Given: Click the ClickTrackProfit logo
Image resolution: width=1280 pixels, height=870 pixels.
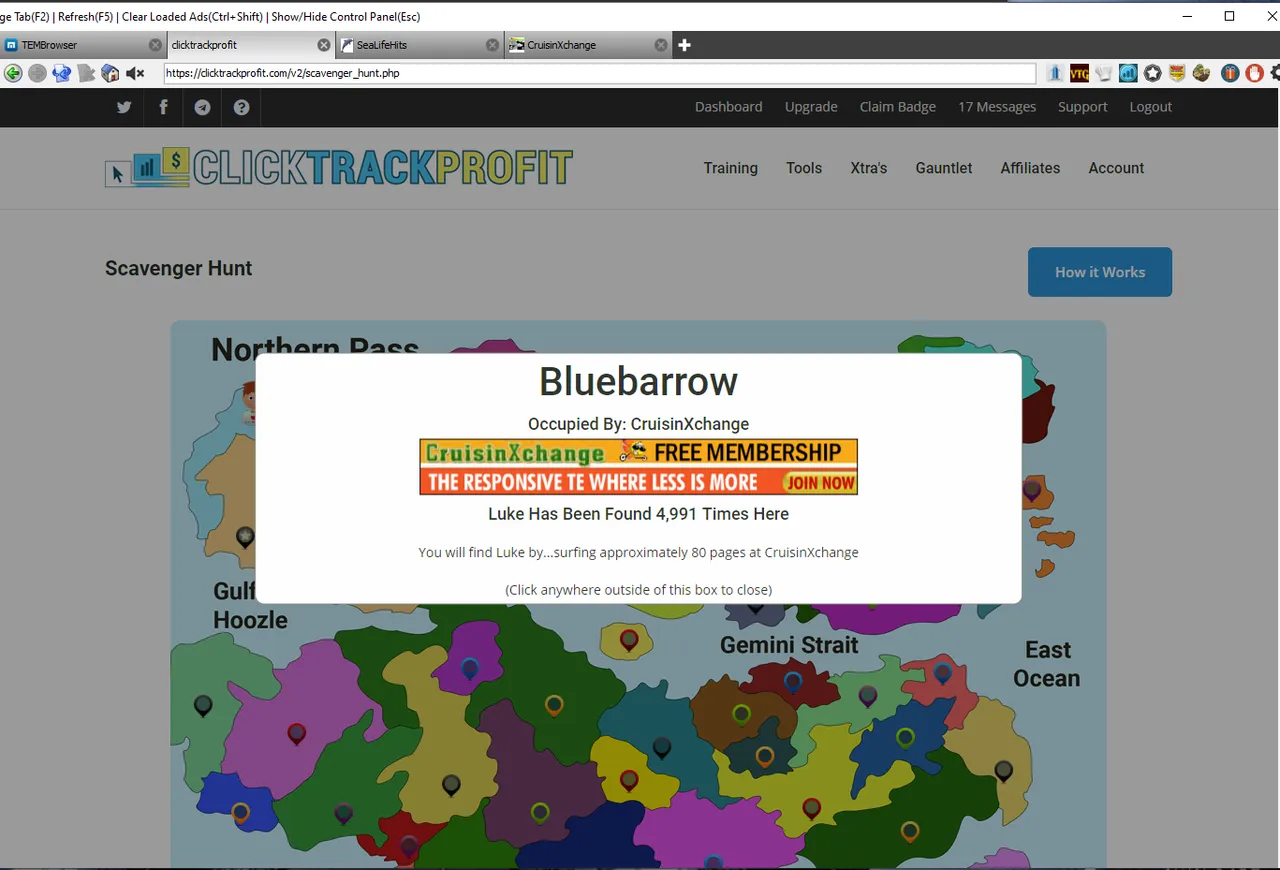Looking at the screenshot, I should (x=339, y=168).
